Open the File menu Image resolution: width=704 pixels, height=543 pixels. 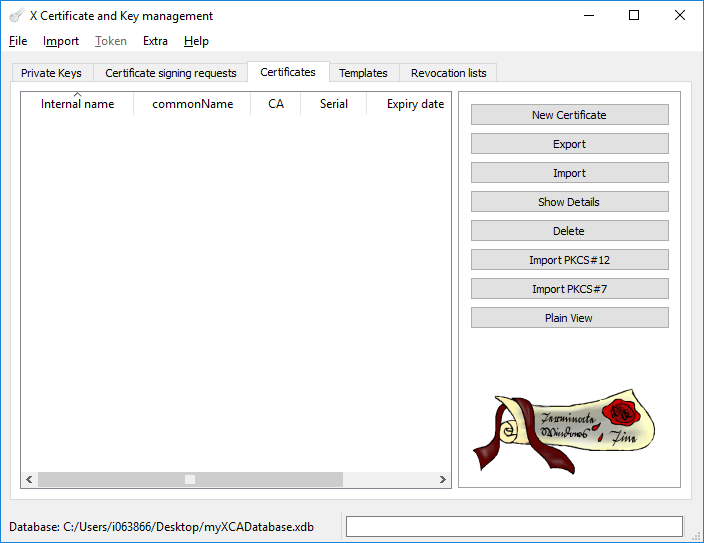click(x=18, y=41)
